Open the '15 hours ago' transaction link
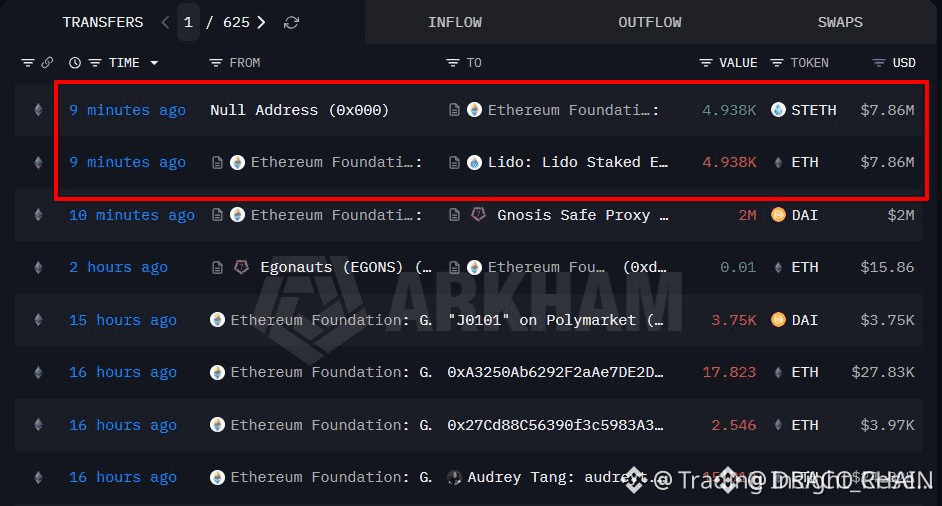The image size is (942, 506). point(123,320)
